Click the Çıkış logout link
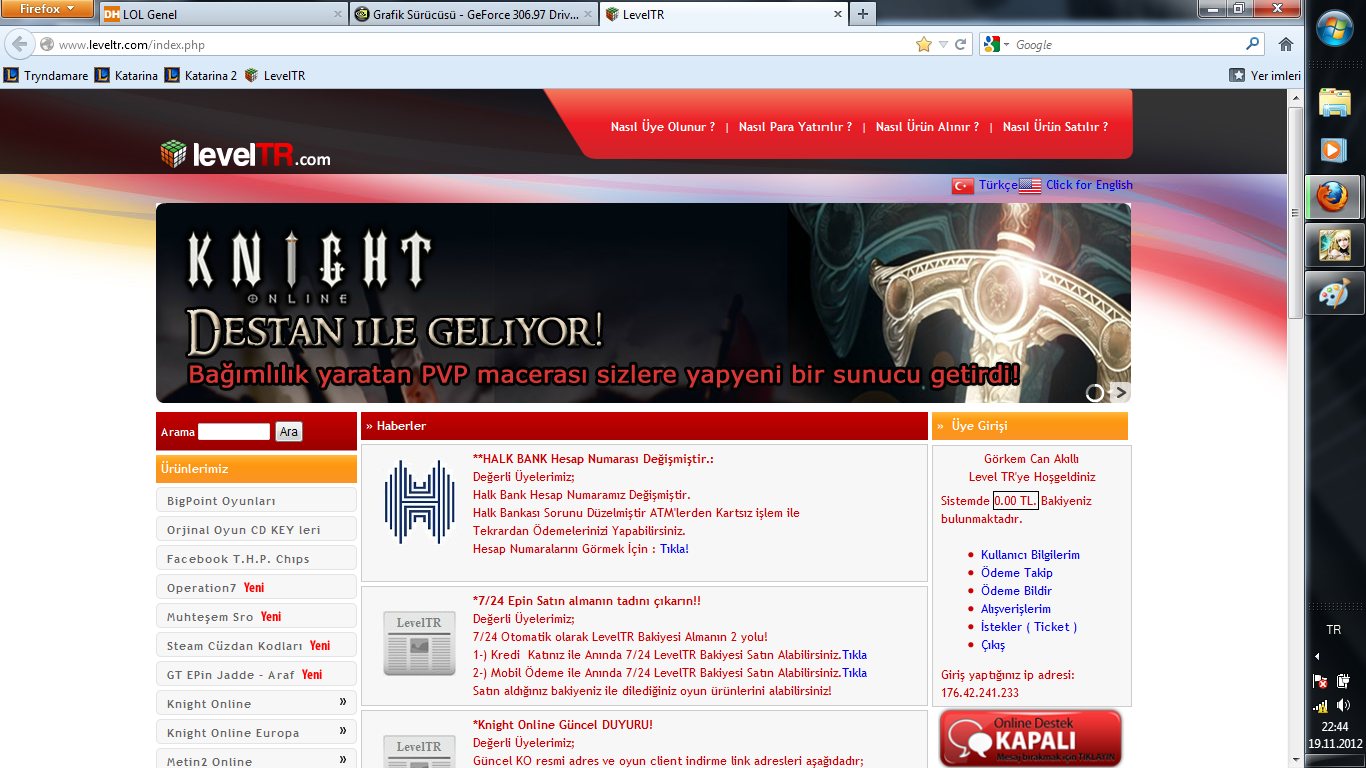This screenshot has width=1366, height=768. [993, 645]
